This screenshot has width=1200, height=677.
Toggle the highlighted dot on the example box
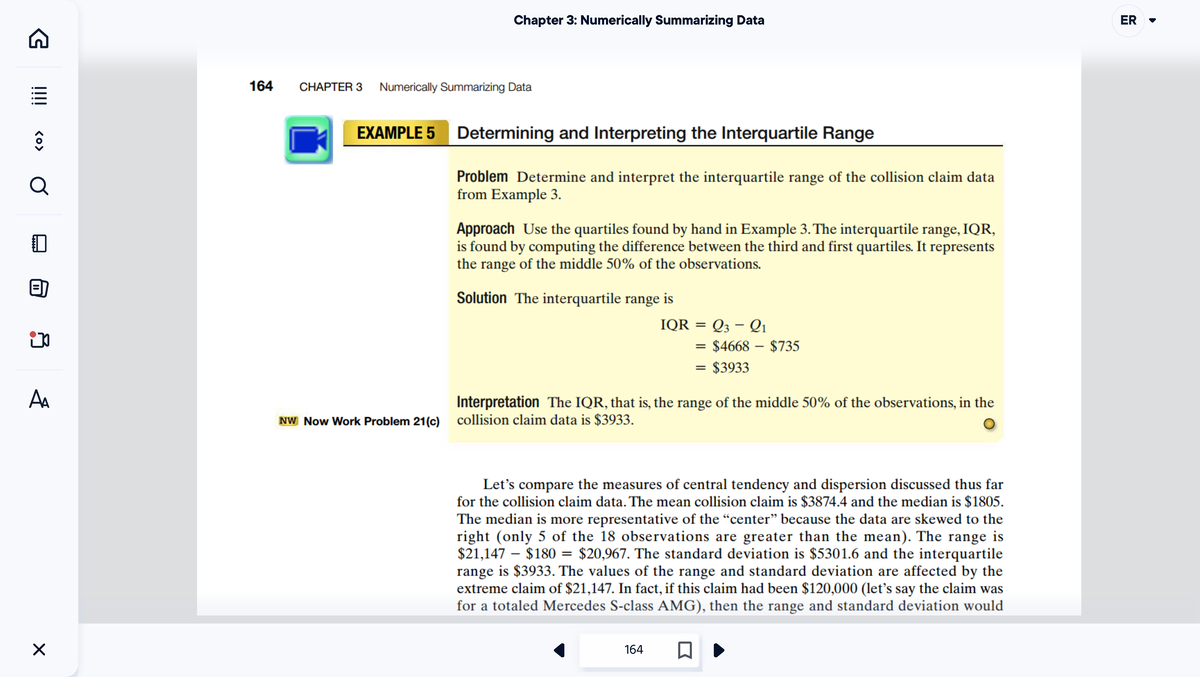click(989, 424)
